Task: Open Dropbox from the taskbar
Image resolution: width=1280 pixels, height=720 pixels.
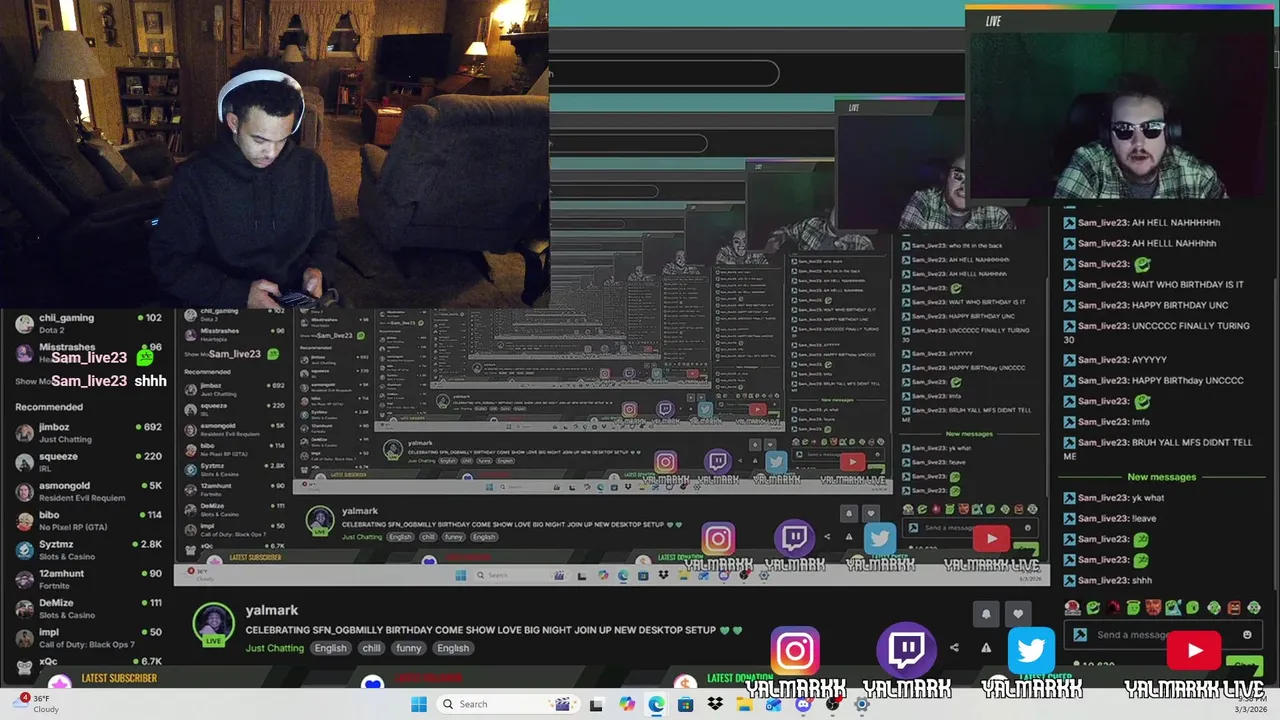Action: [715, 704]
